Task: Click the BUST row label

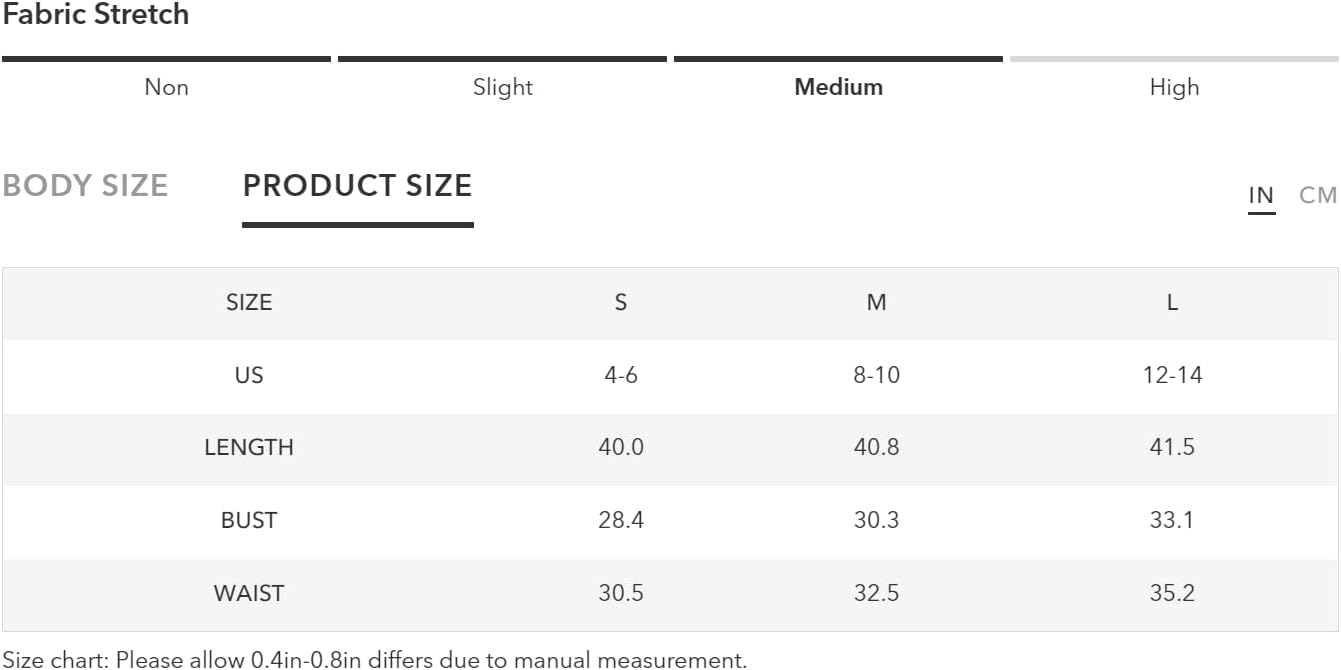Action: [249, 520]
